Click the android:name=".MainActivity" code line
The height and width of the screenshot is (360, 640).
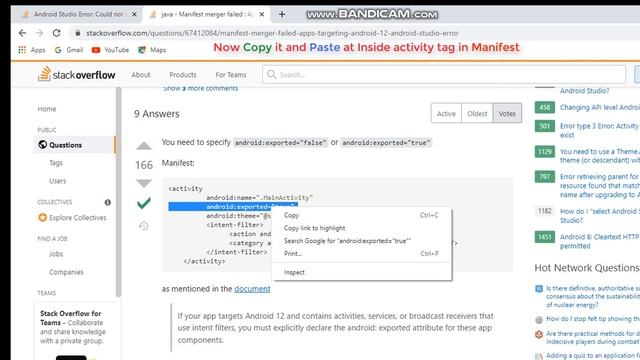(260, 198)
